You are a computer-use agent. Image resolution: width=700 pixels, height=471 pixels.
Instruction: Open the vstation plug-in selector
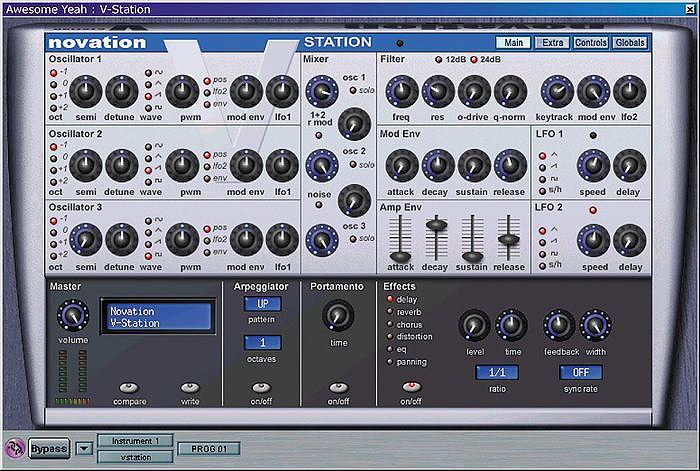135,457
